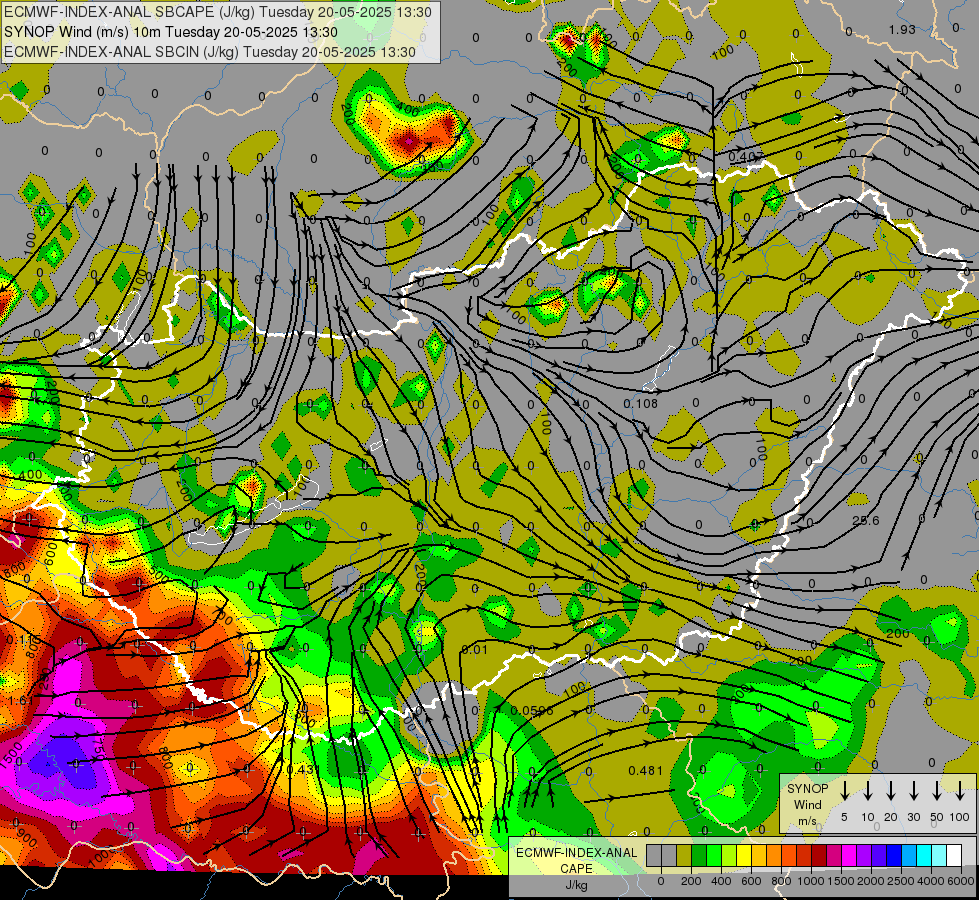Pick the olive swatch in CAPE color scale
979x900 pixels.
(x=684, y=856)
